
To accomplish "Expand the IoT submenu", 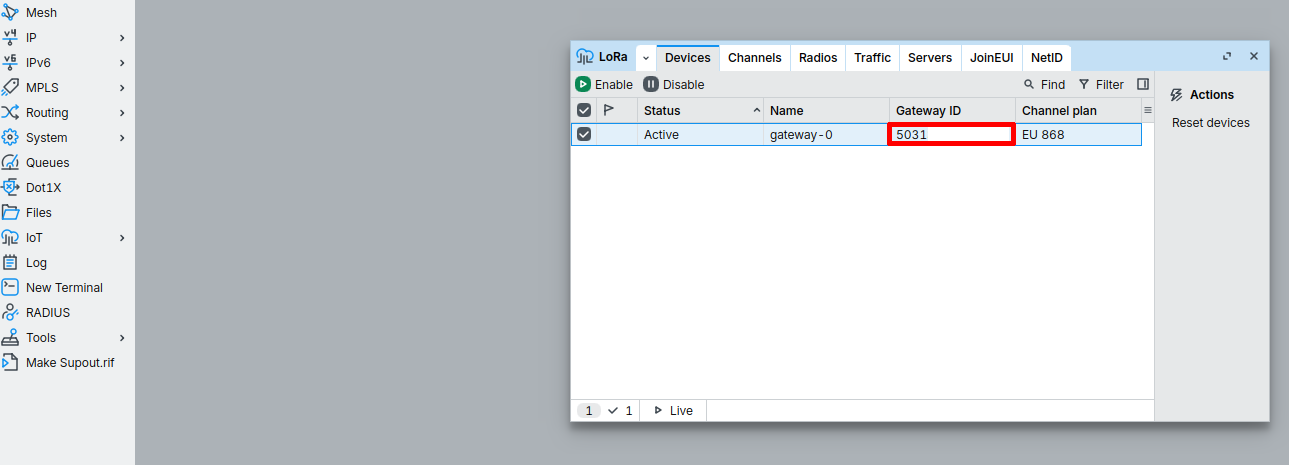I will tap(122, 238).
